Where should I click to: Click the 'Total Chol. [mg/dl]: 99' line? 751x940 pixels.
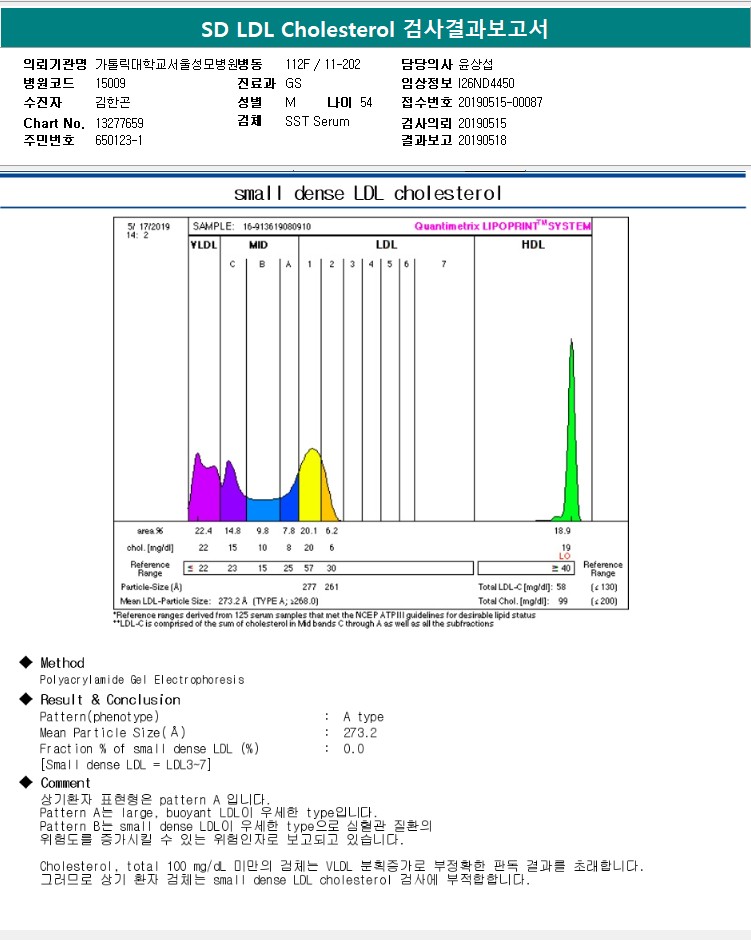[523, 601]
